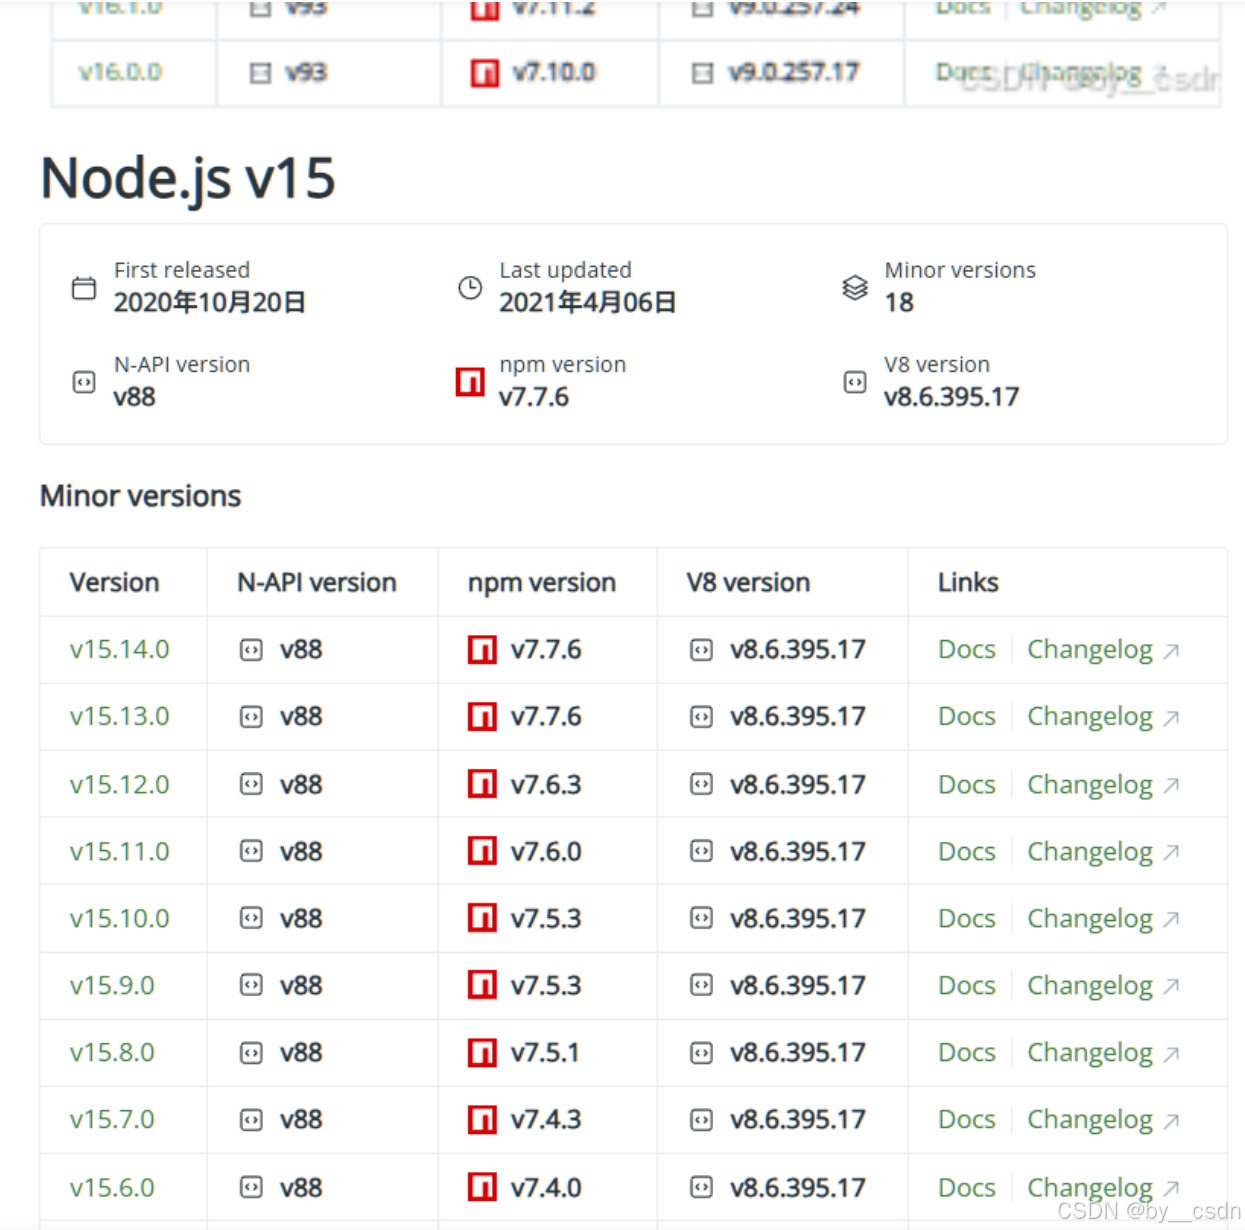Open the v15.9.0 version link
Screen dimensions: 1245x1230
tap(112, 986)
